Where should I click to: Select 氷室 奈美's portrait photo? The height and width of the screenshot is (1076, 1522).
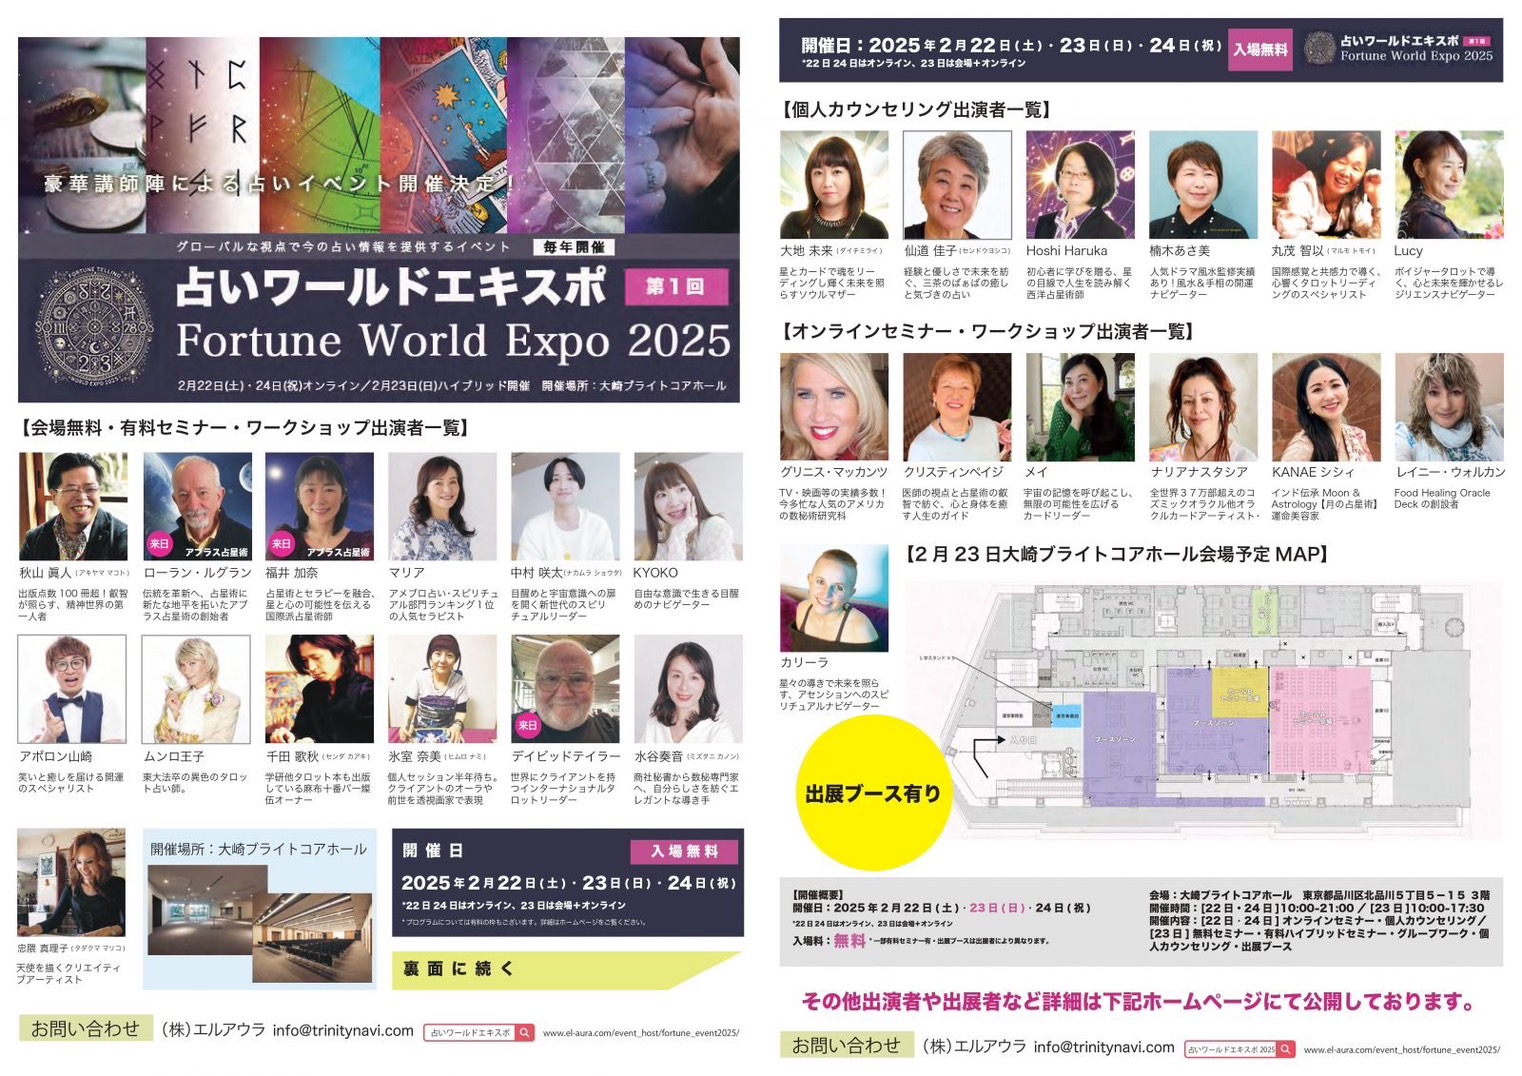(442, 689)
